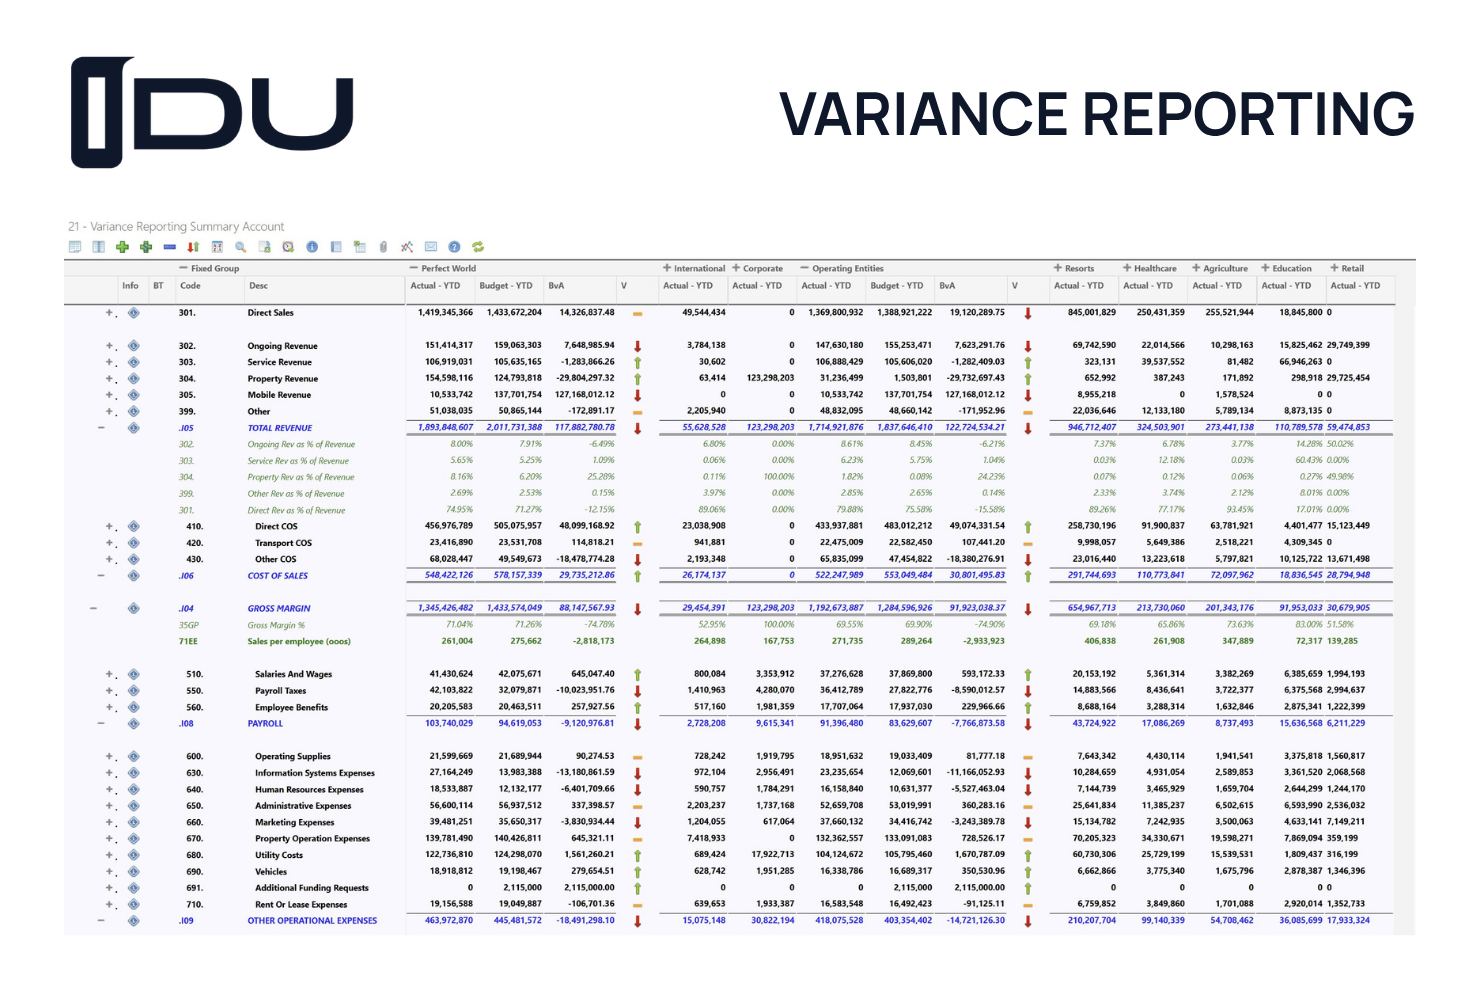Collapse the TOTAL REVENUE row group
Image resolution: width=1480 pixels, height=987 pixels.
point(101,428)
